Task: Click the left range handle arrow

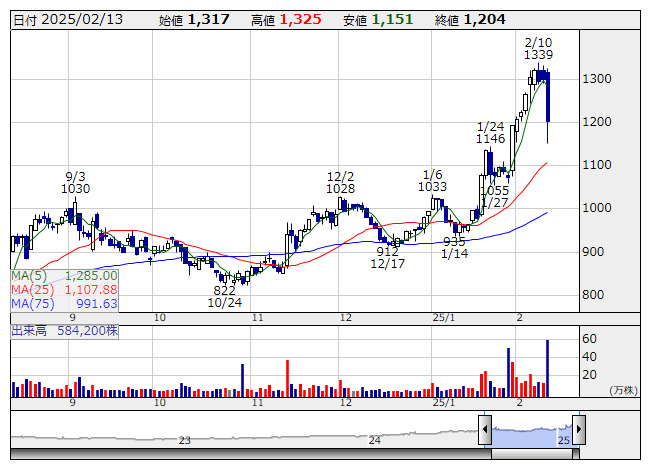Action: pyautogui.click(x=485, y=429)
